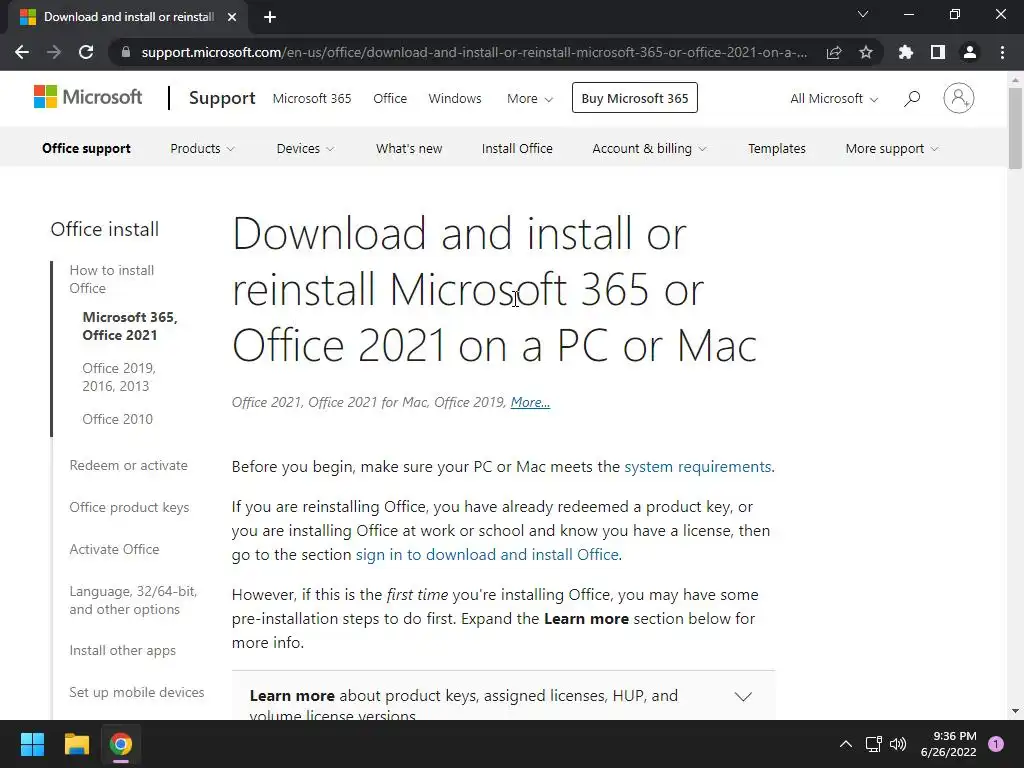Open the notification badge in taskbar
The image size is (1024, 768).
click(996, 744)
